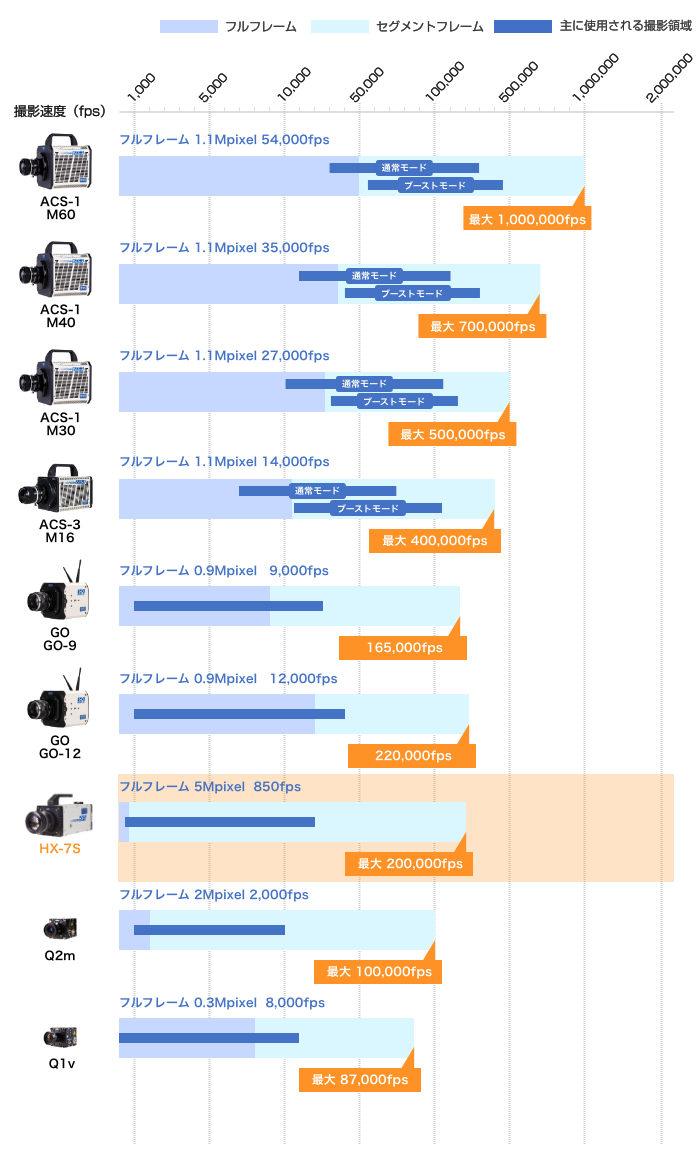The height and width of the screenshot is (1162, 700).
Task: Click the ACS-3 M16 ブーストモード bar
Action: click(x=367, y=508)
